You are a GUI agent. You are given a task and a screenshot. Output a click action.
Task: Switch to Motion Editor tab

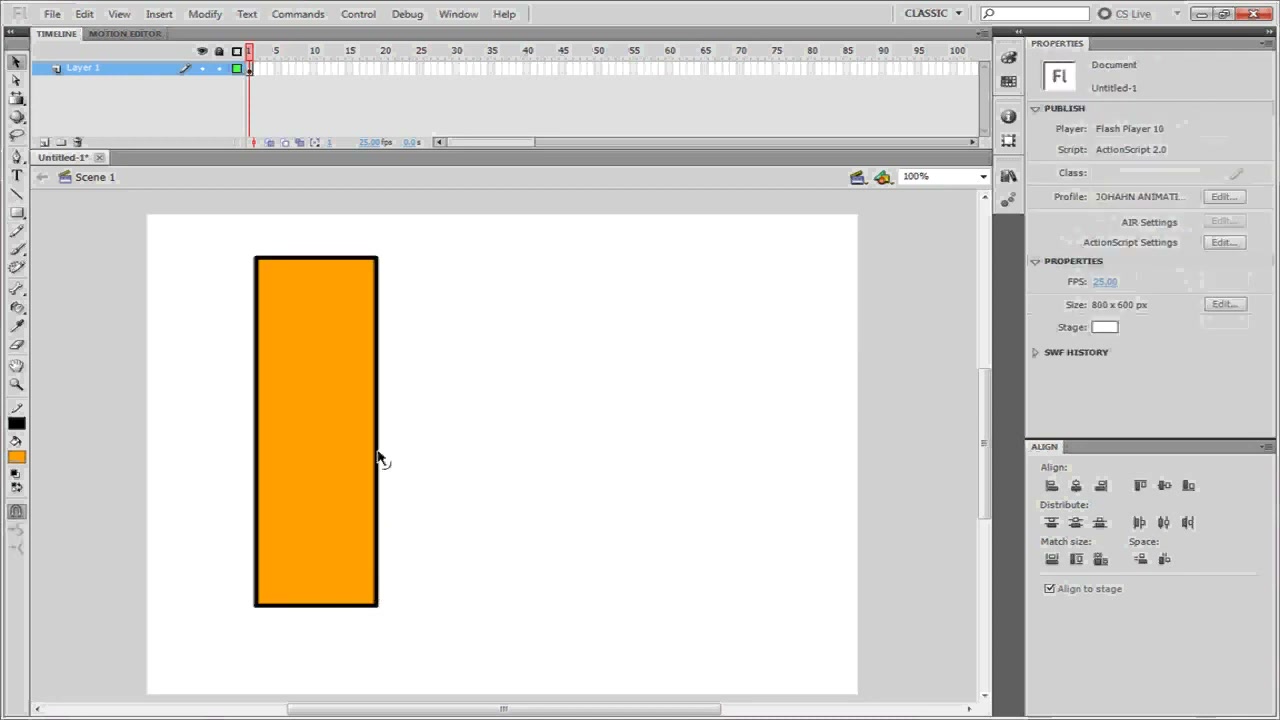[x=125, y=34]
